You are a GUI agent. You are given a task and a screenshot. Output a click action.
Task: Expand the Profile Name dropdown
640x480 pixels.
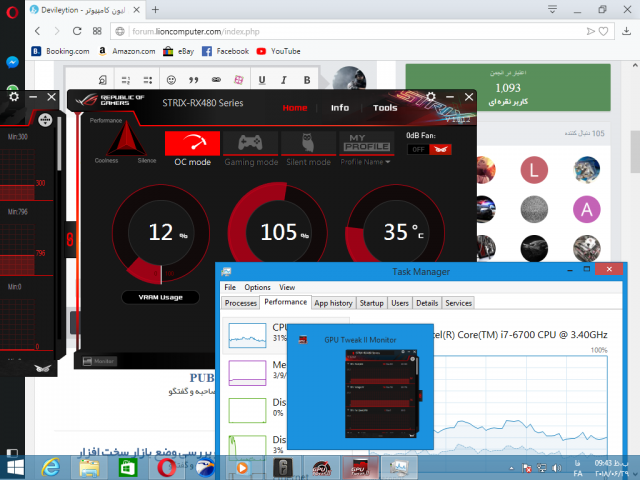click(365, 162)
